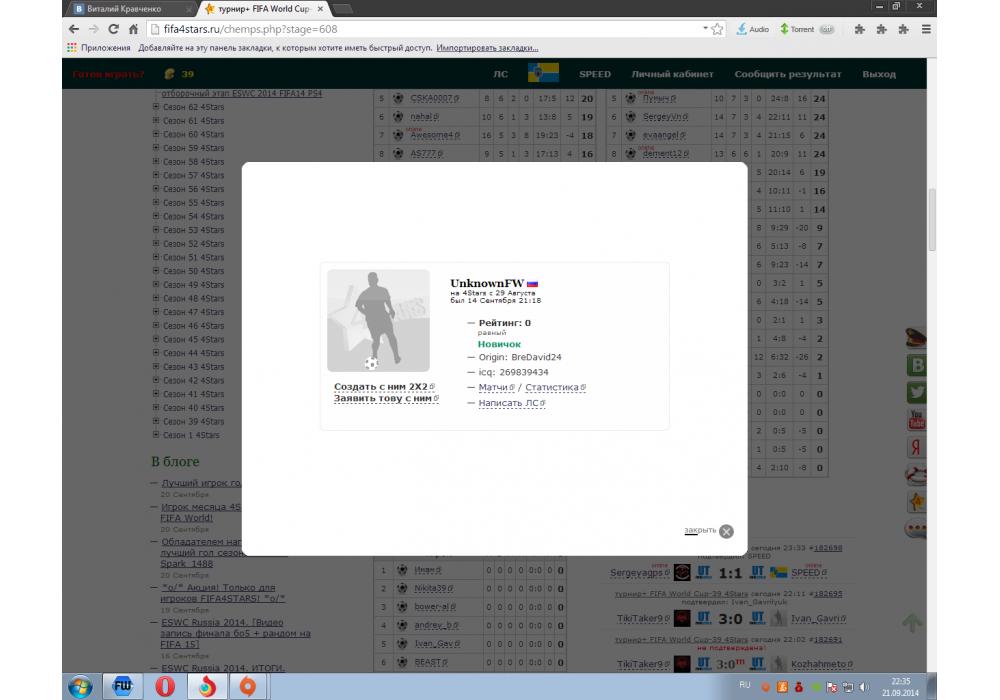Bookmark the page with the star icon
Viewport: 1000px width, 700px height.
[x=717, y=30]
